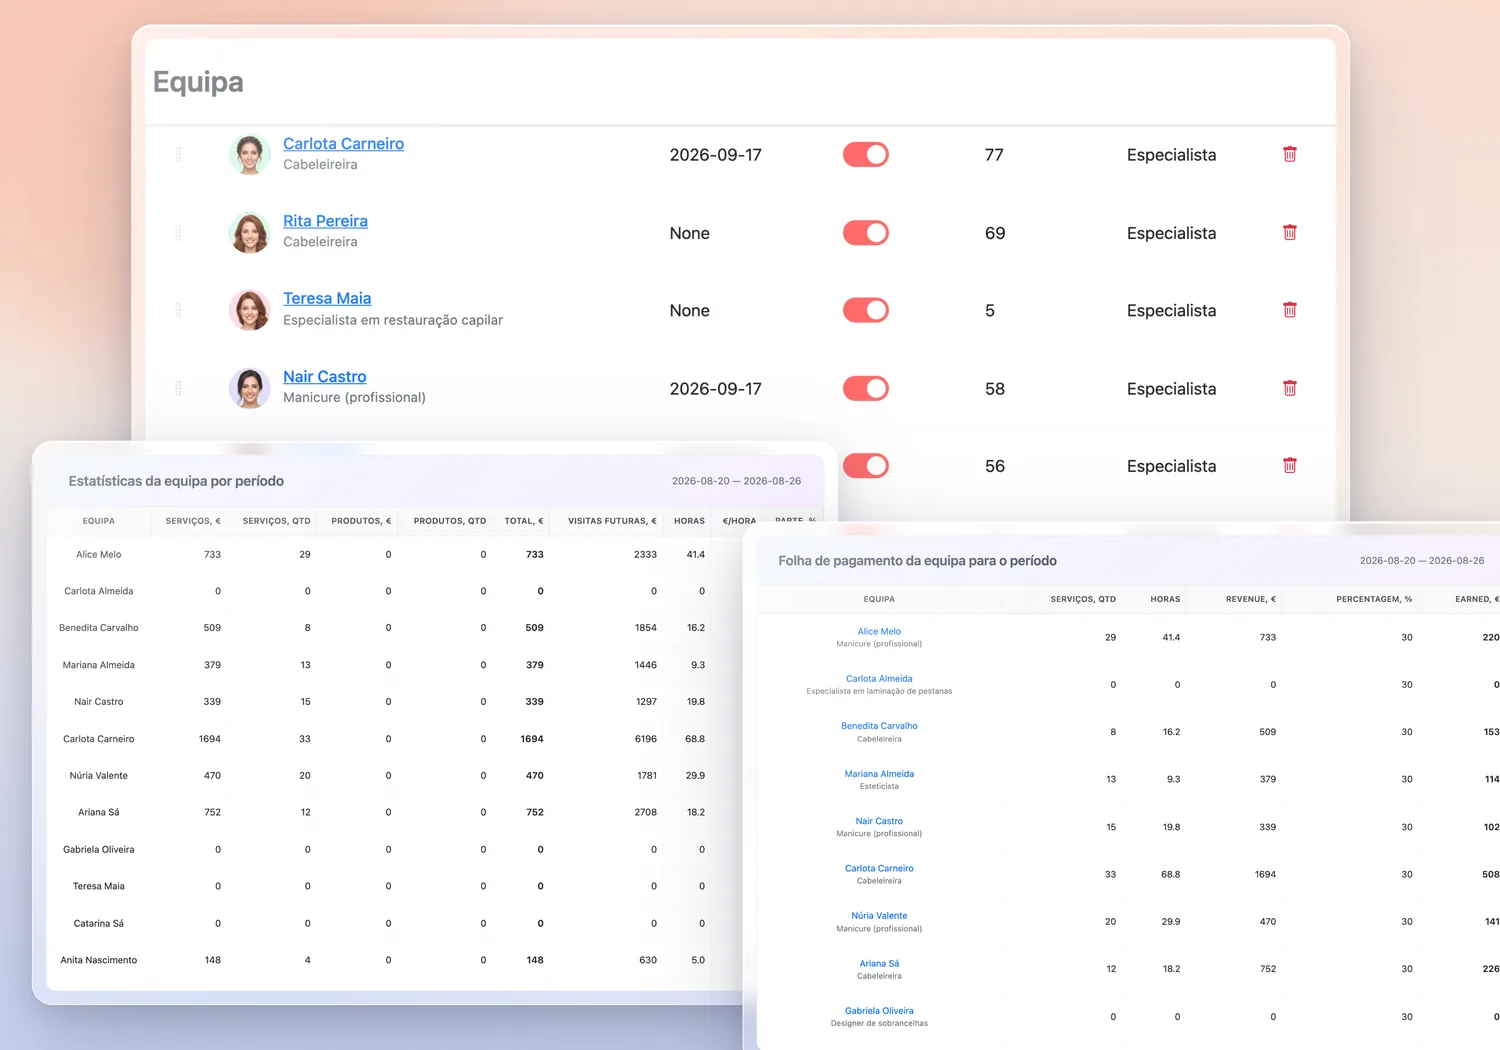This screenshot has height=1050, width=1500.
Task: Click the "TOTAL, €" column header in statistics
Action: (524, 521)
